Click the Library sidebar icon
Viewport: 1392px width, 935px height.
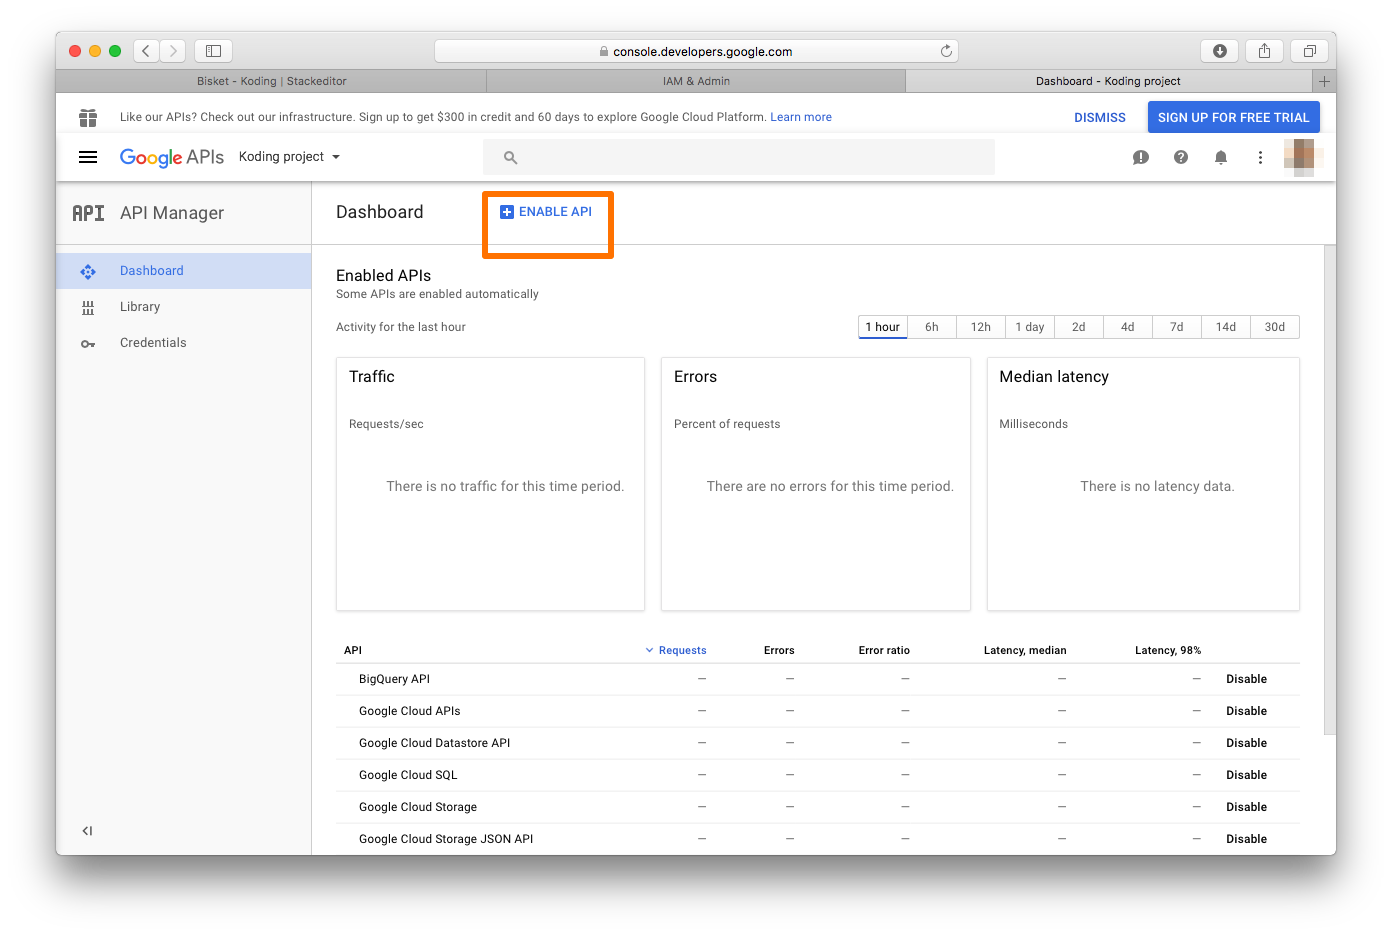(x=88, y=307)
